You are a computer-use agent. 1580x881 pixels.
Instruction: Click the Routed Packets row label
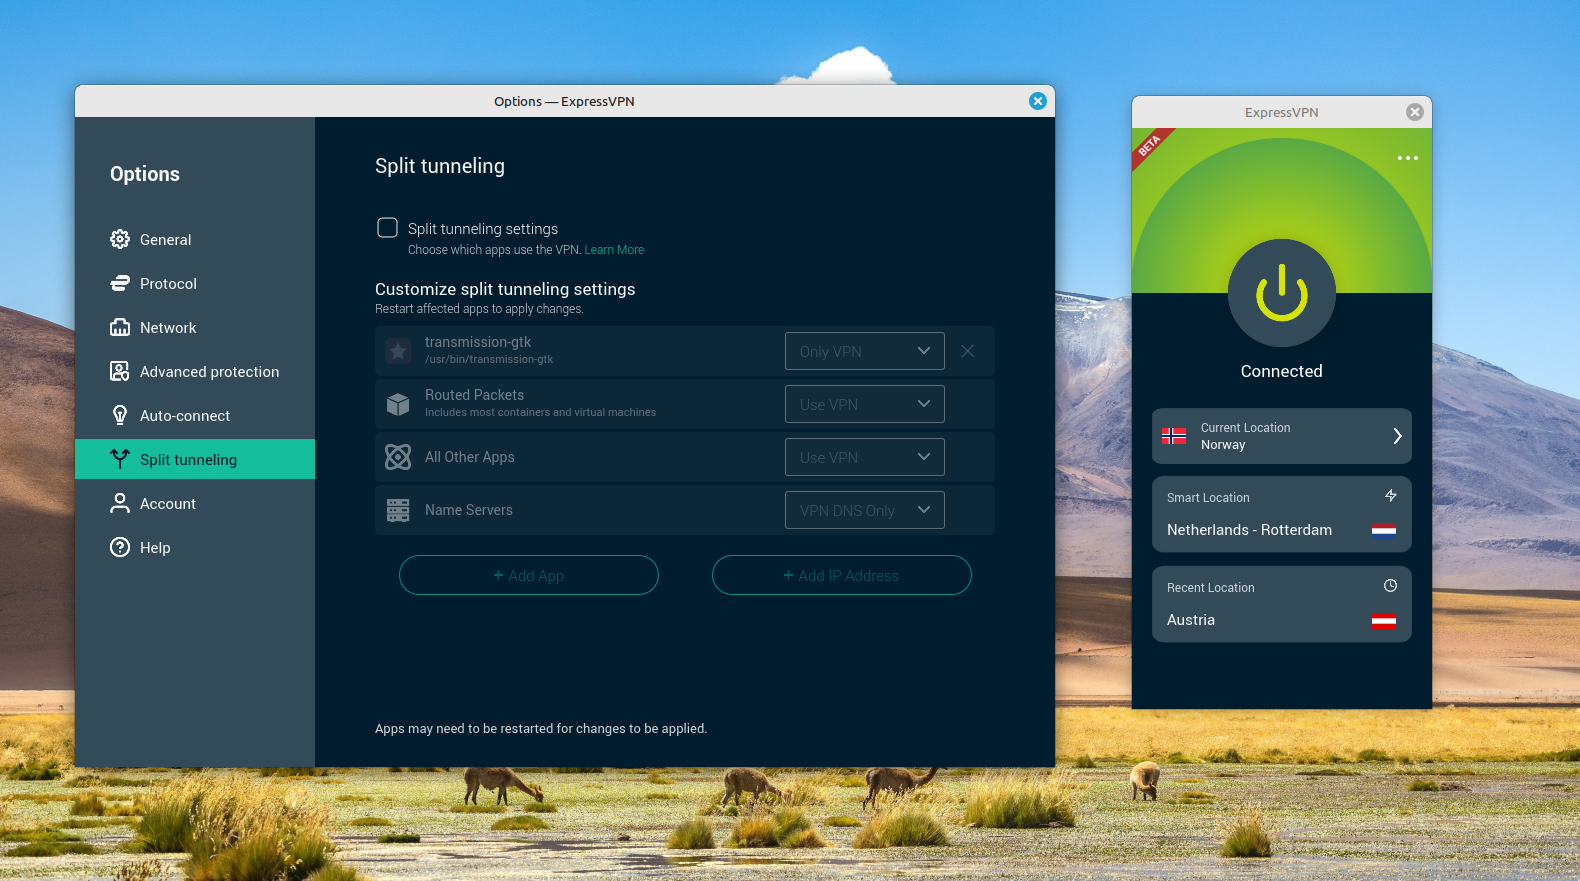pos(474,395)
